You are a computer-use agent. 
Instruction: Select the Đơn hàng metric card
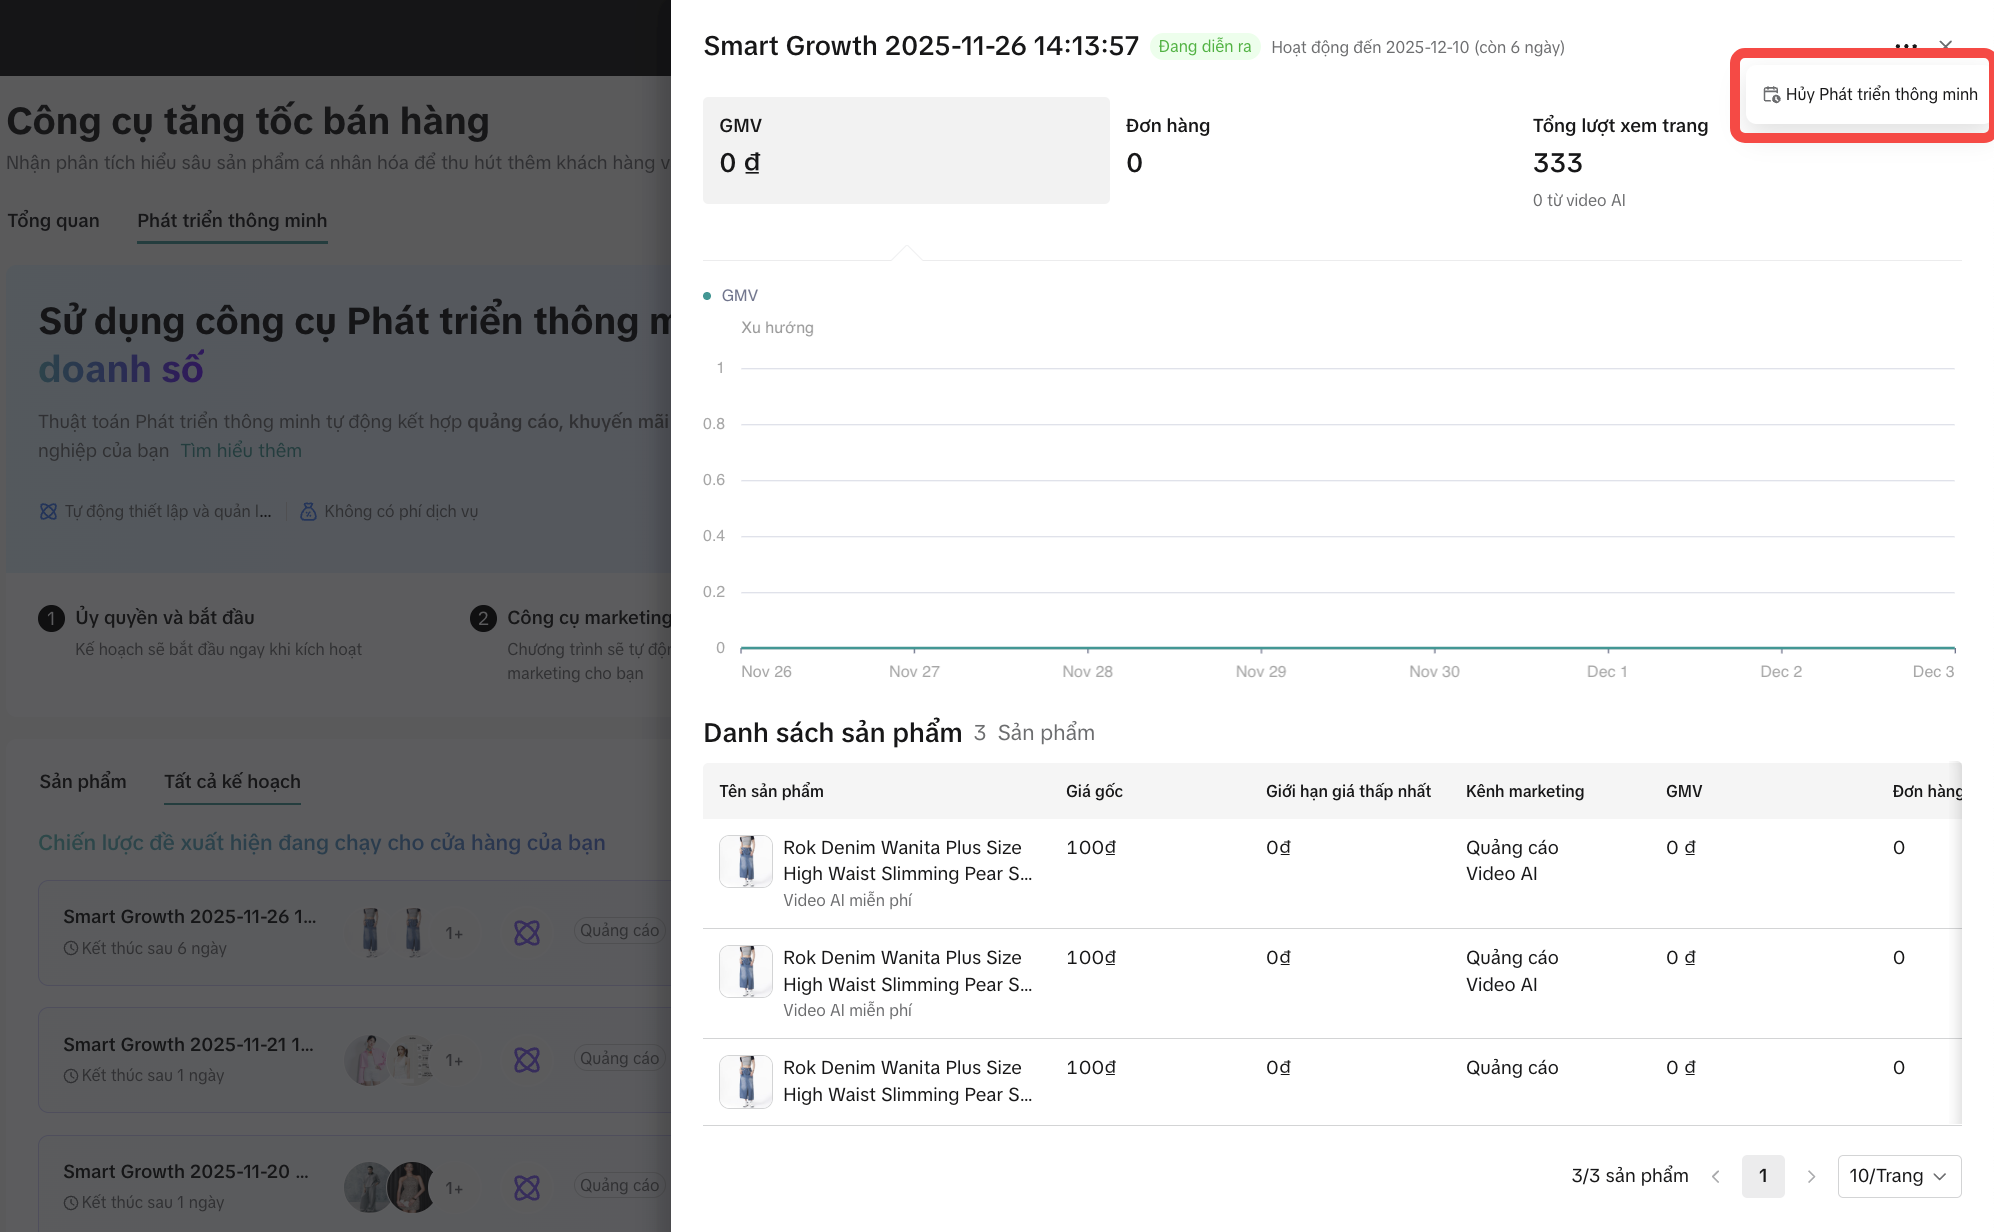1312,150
